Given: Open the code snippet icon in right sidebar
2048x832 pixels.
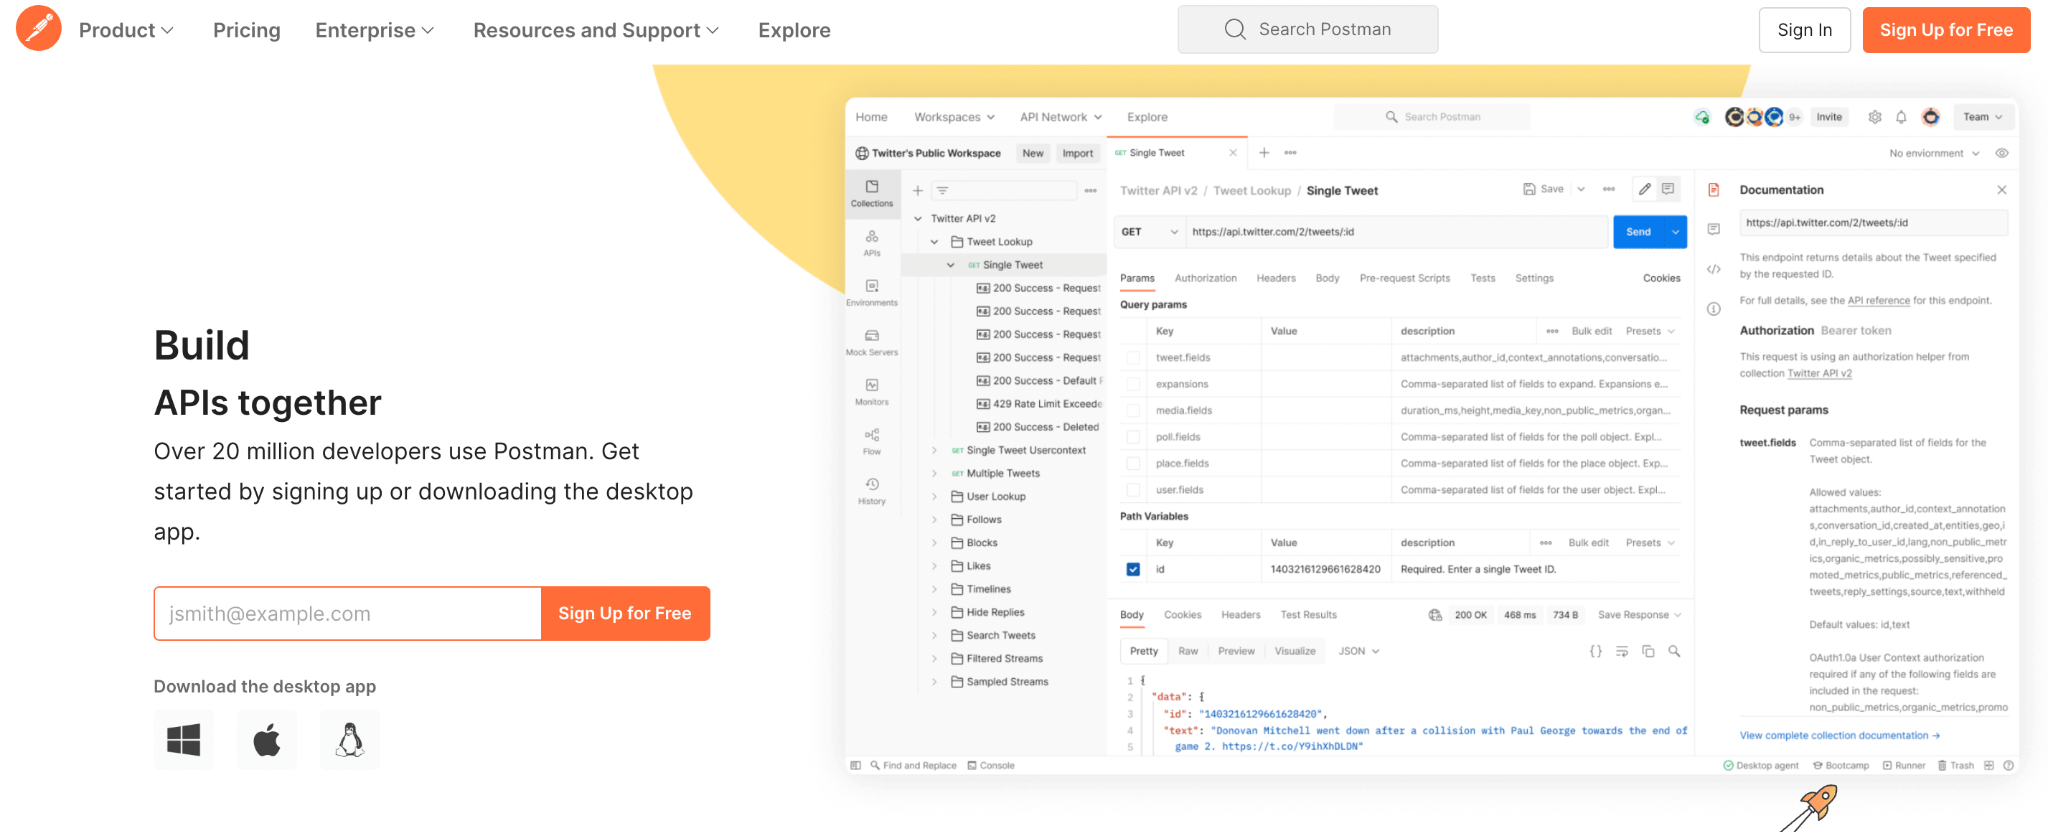Looking at the screenshot, I should pyautogui.click(x=1713, y=269).
